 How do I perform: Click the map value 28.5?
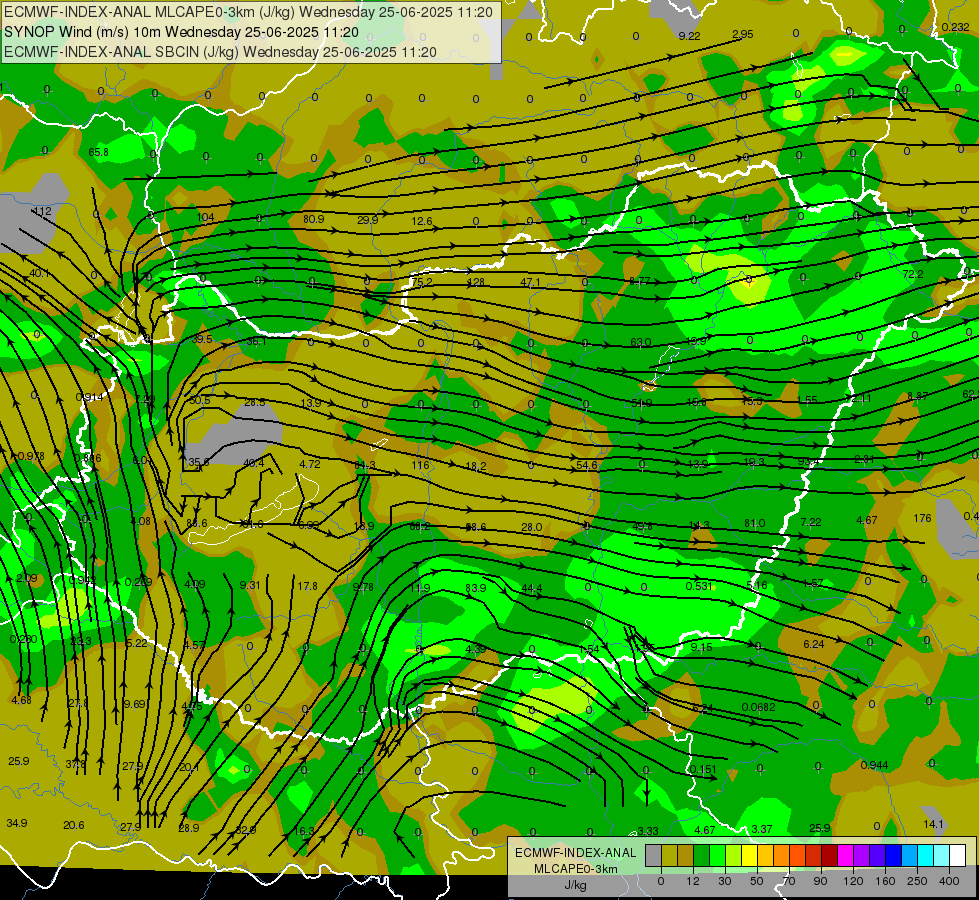(254, 403)
